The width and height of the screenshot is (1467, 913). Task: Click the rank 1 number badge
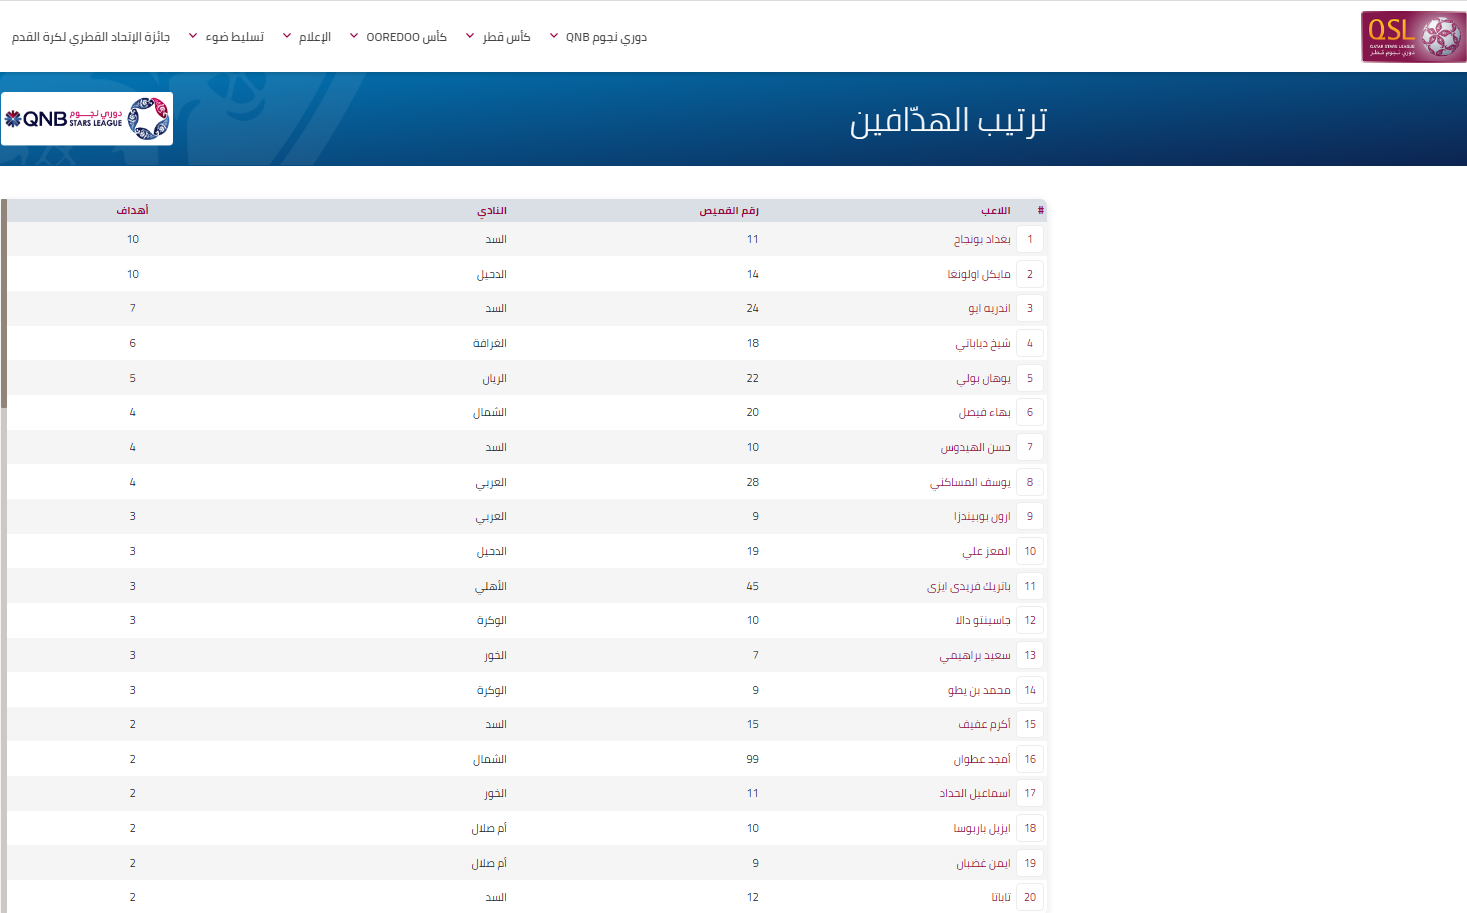(1029, 240)
